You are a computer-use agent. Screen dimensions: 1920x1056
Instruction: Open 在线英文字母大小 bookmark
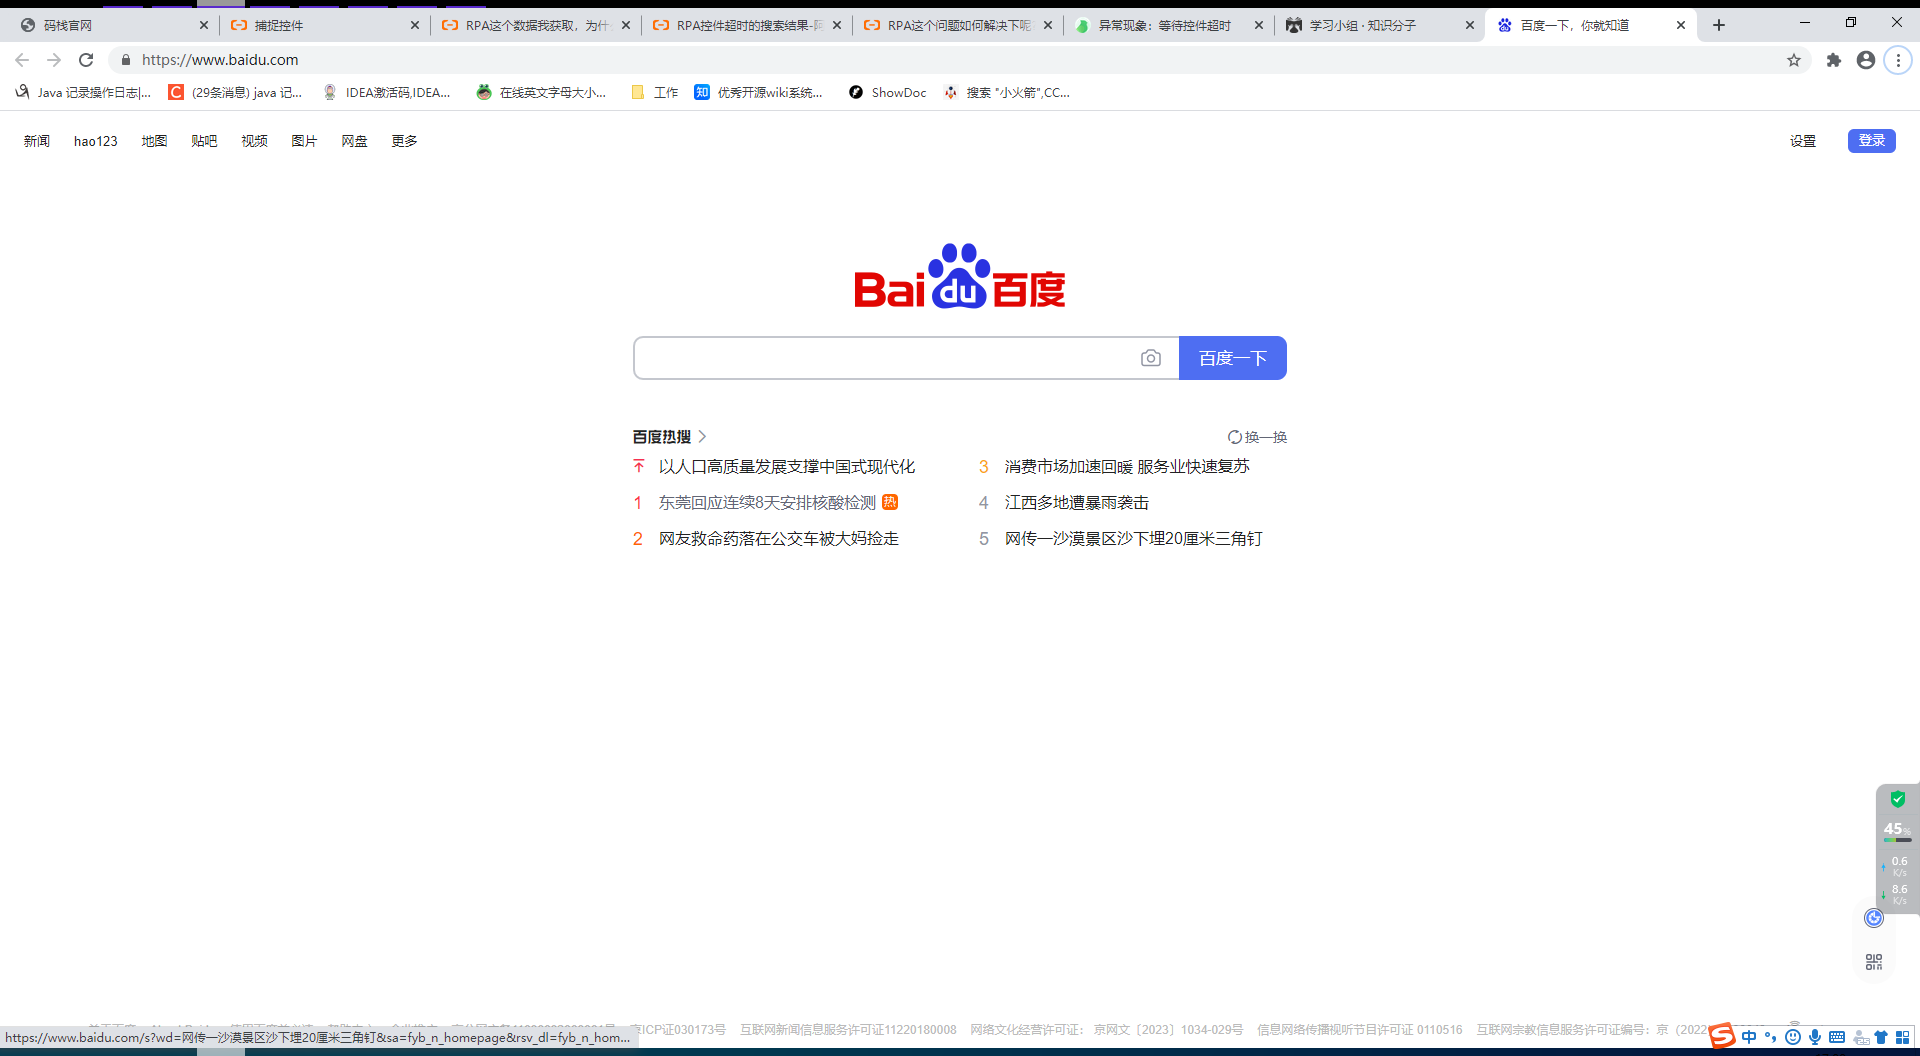tap(541, 92)
